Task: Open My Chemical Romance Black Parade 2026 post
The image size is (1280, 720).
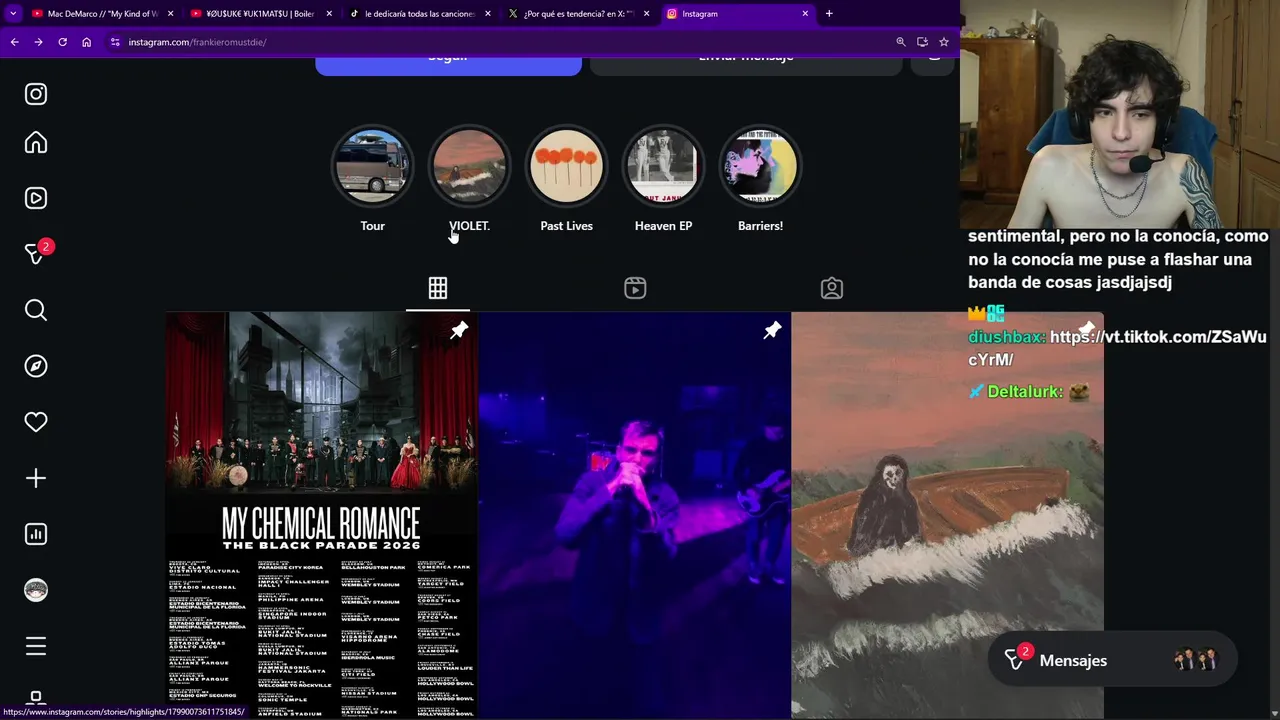Action: pyautogui.click(x=321, y=515)
